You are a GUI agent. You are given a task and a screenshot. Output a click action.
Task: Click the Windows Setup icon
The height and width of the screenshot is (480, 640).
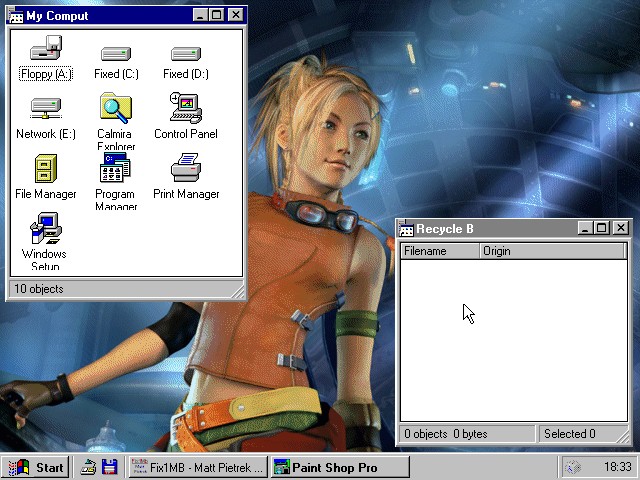[x=44, y=231]
